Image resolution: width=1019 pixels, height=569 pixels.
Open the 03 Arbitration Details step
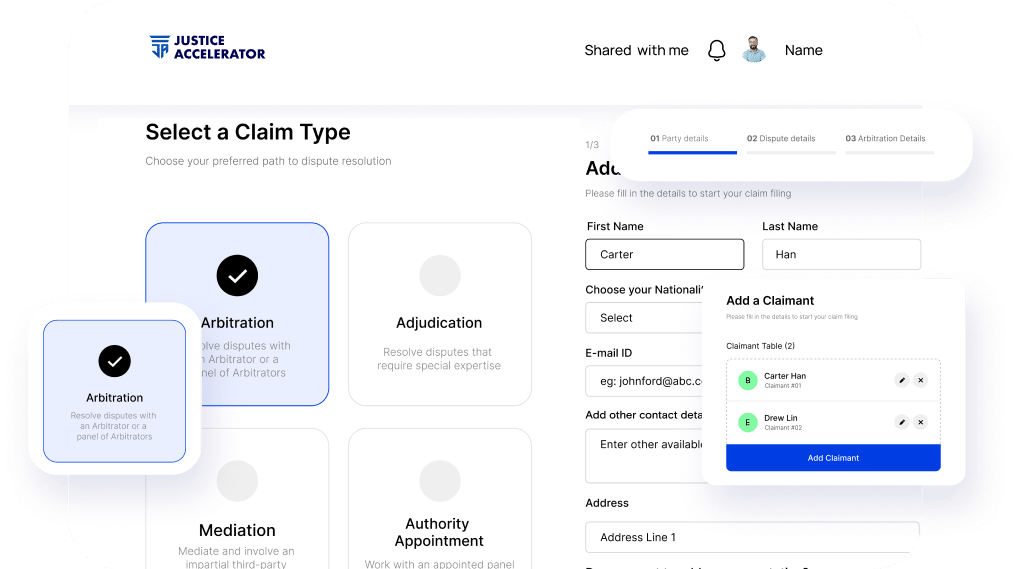tap(885, 139)
